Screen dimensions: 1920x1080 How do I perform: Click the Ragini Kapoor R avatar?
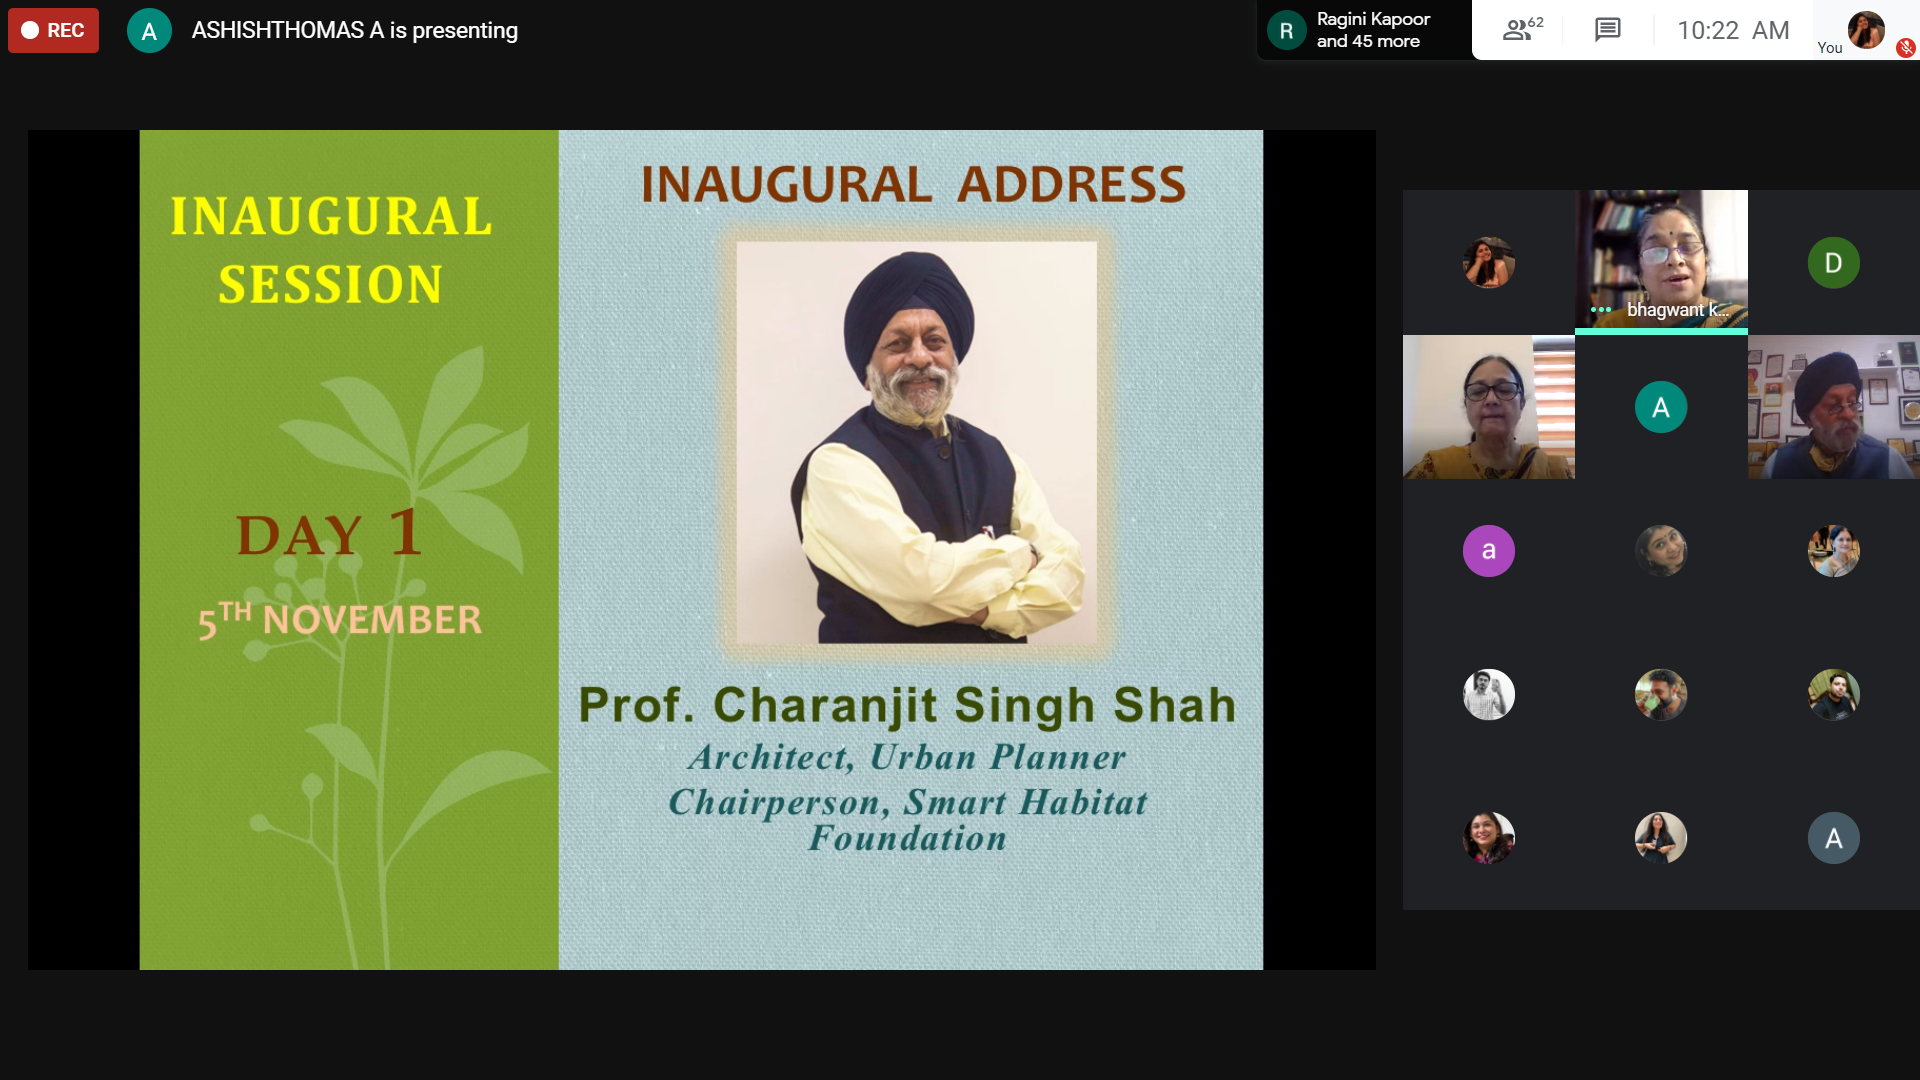pos(1286,31)
